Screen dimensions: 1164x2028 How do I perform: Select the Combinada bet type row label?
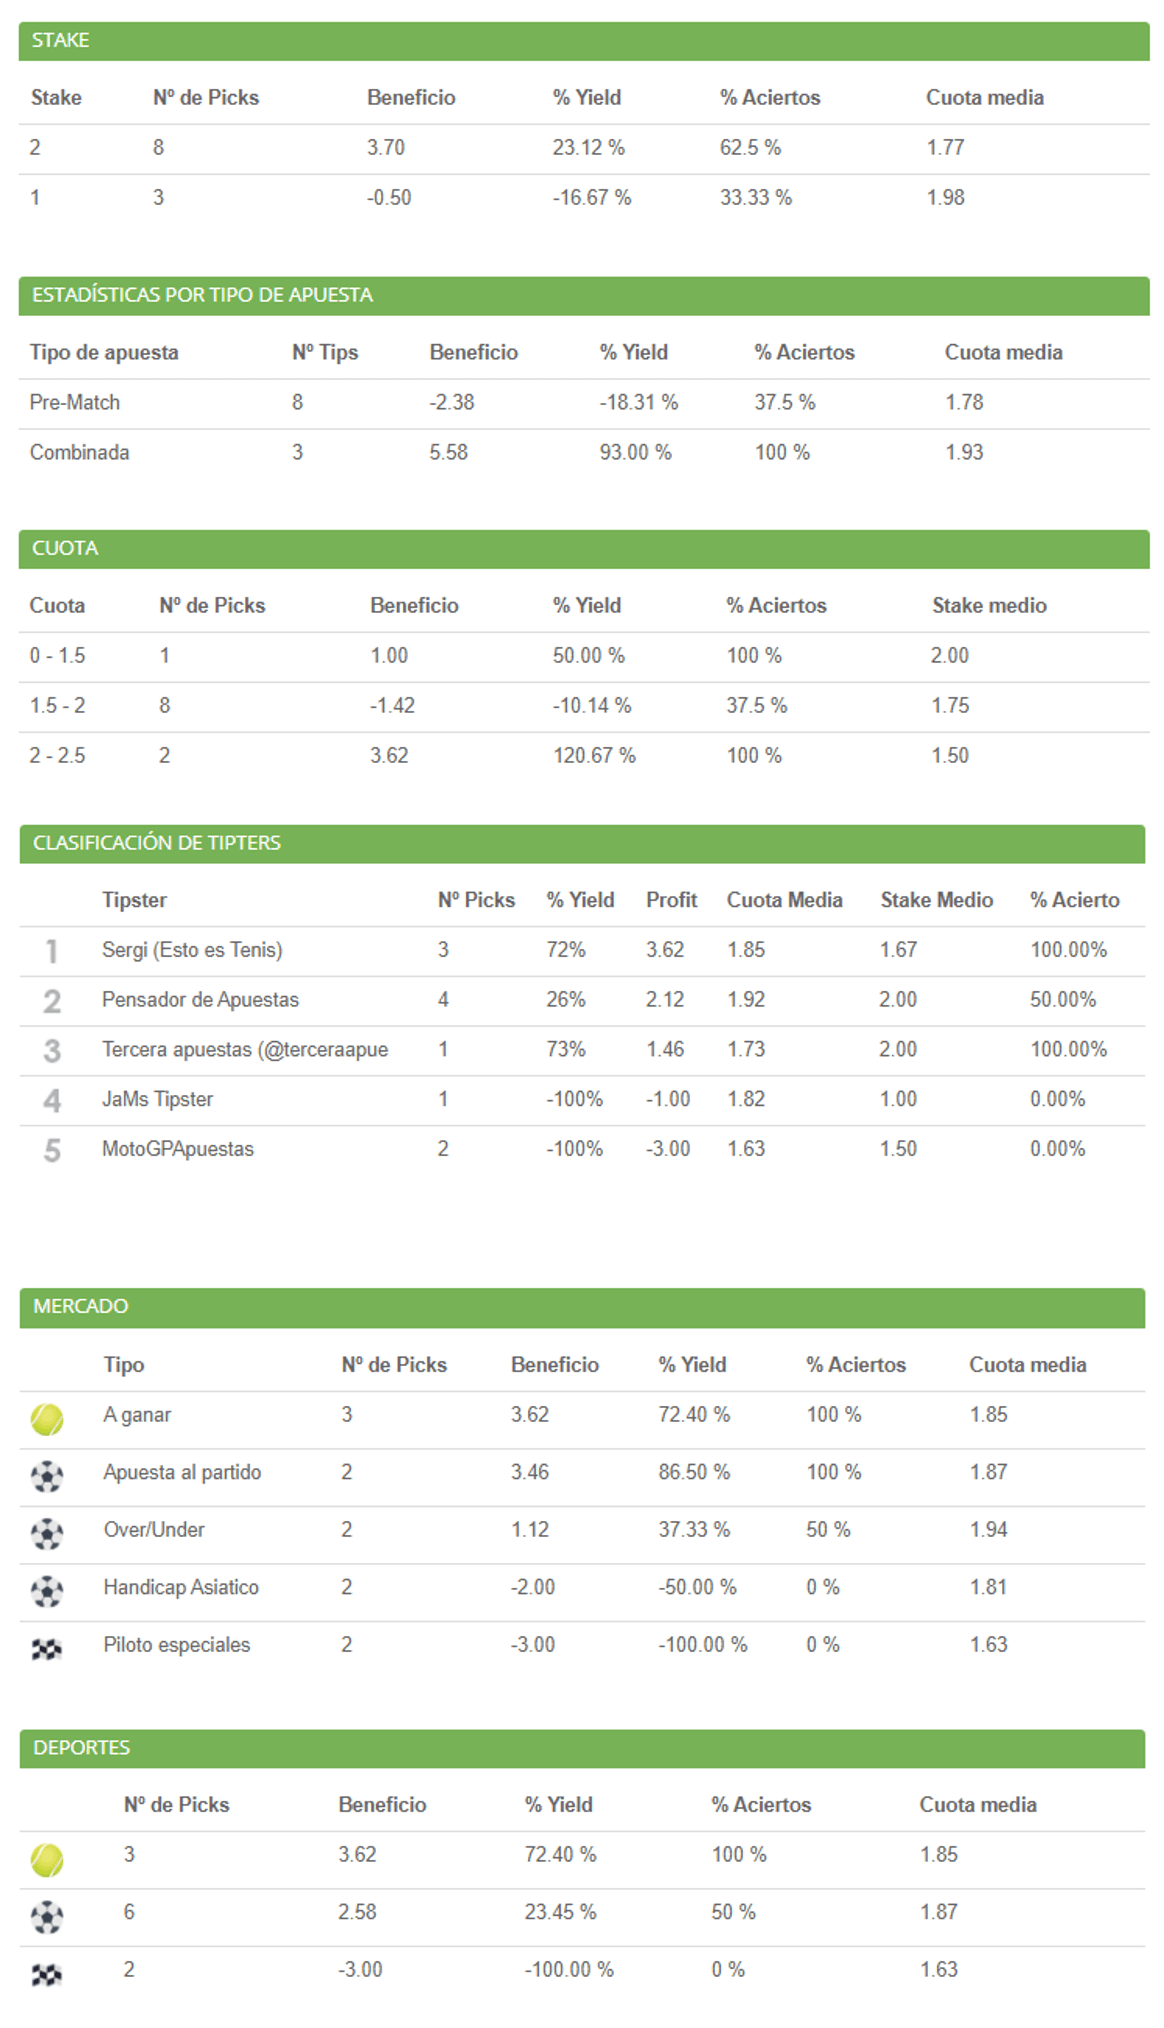(80, 453)
